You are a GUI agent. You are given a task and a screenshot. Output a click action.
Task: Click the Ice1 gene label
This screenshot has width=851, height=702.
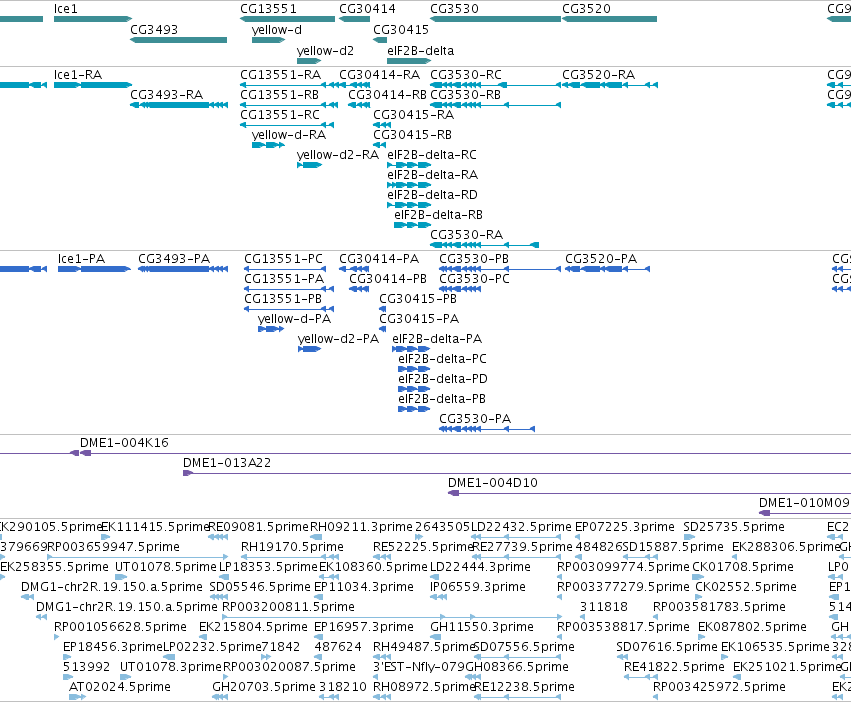pyautogui.click(x=66, y=9)
